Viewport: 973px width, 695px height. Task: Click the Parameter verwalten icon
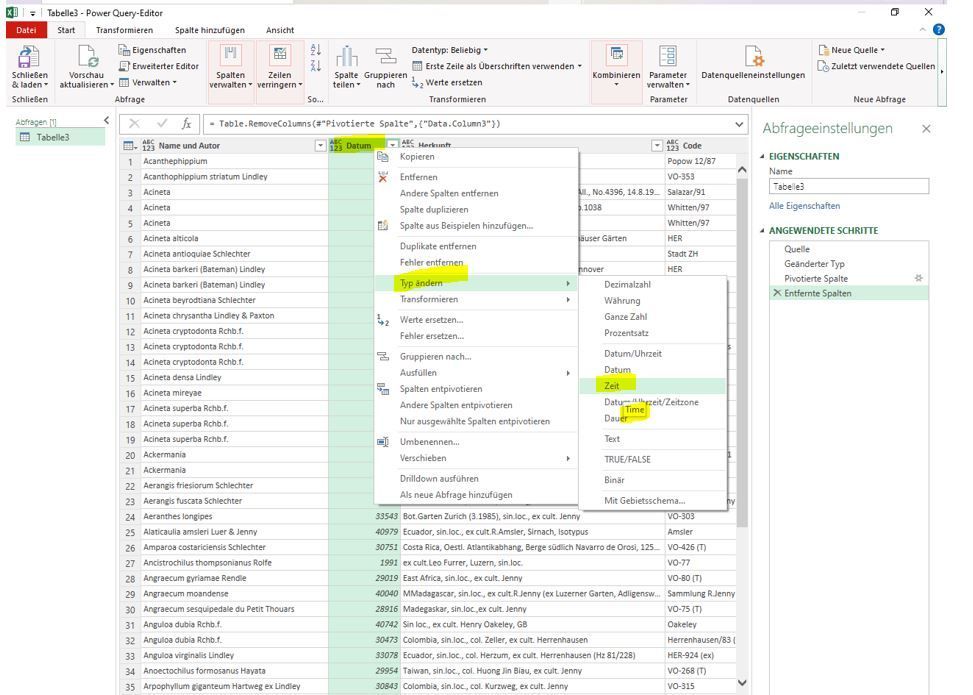coord(668,56)
